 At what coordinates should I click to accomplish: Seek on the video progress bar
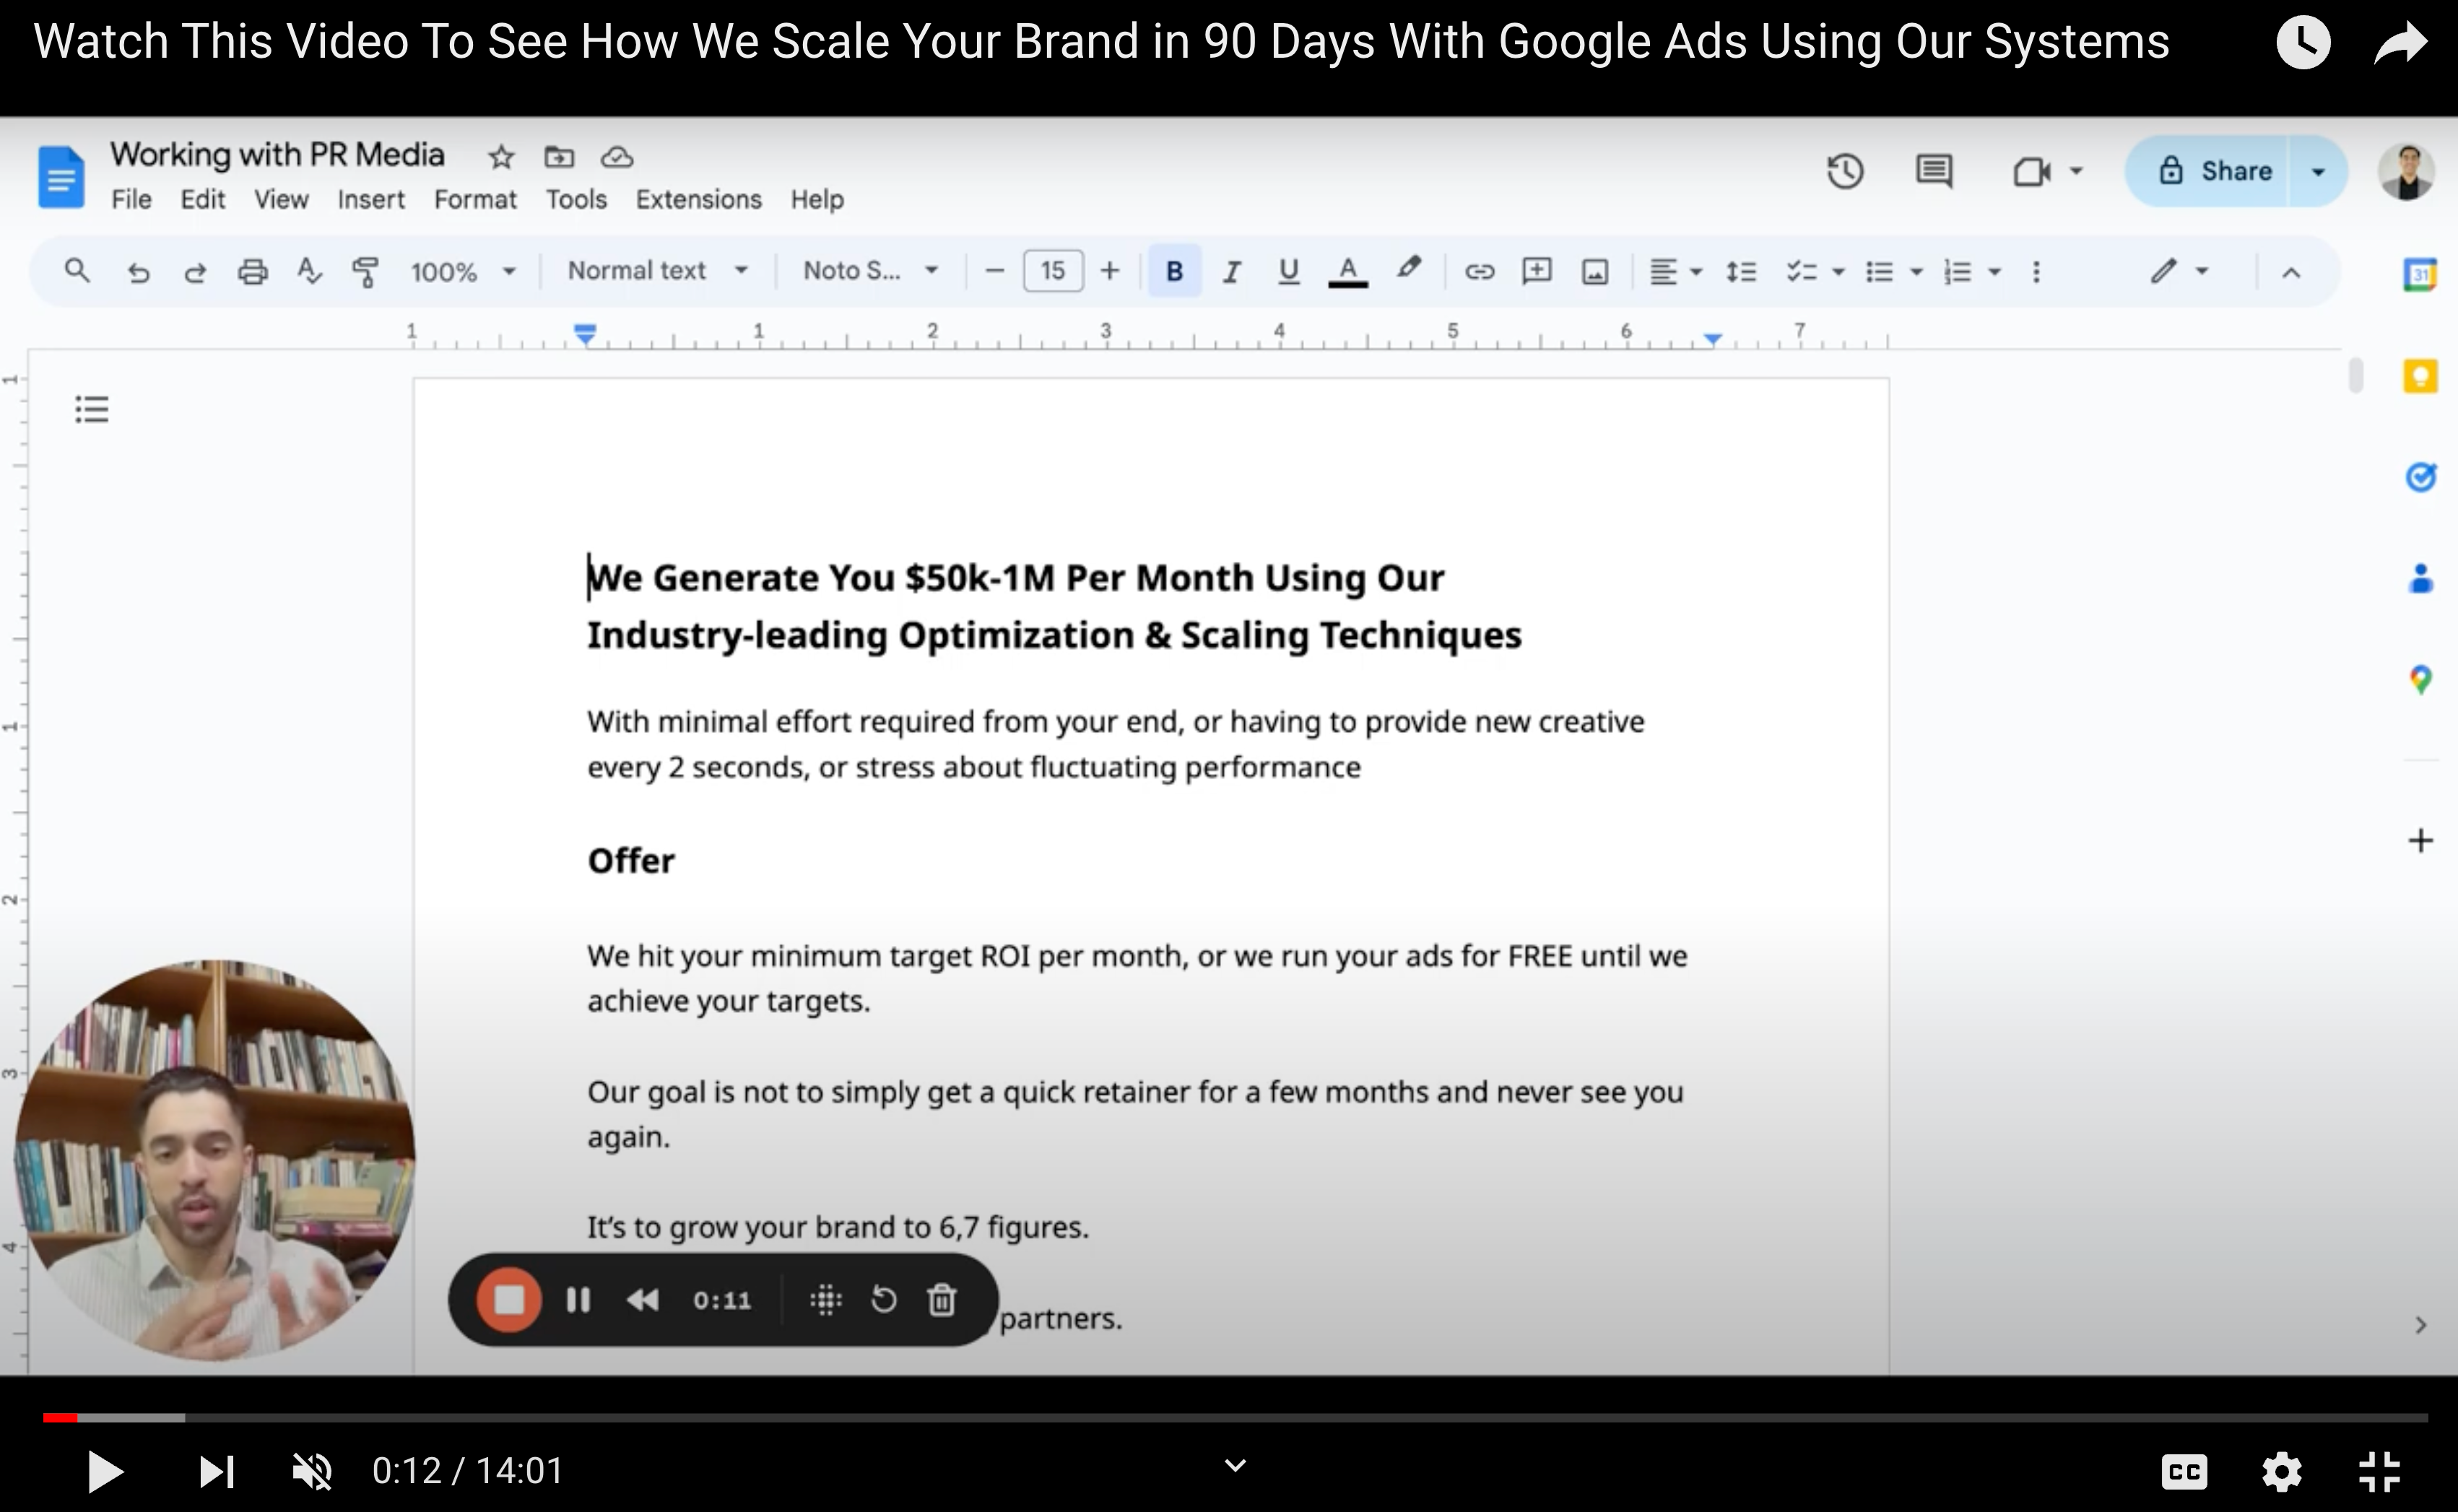coord(1235,1417)
